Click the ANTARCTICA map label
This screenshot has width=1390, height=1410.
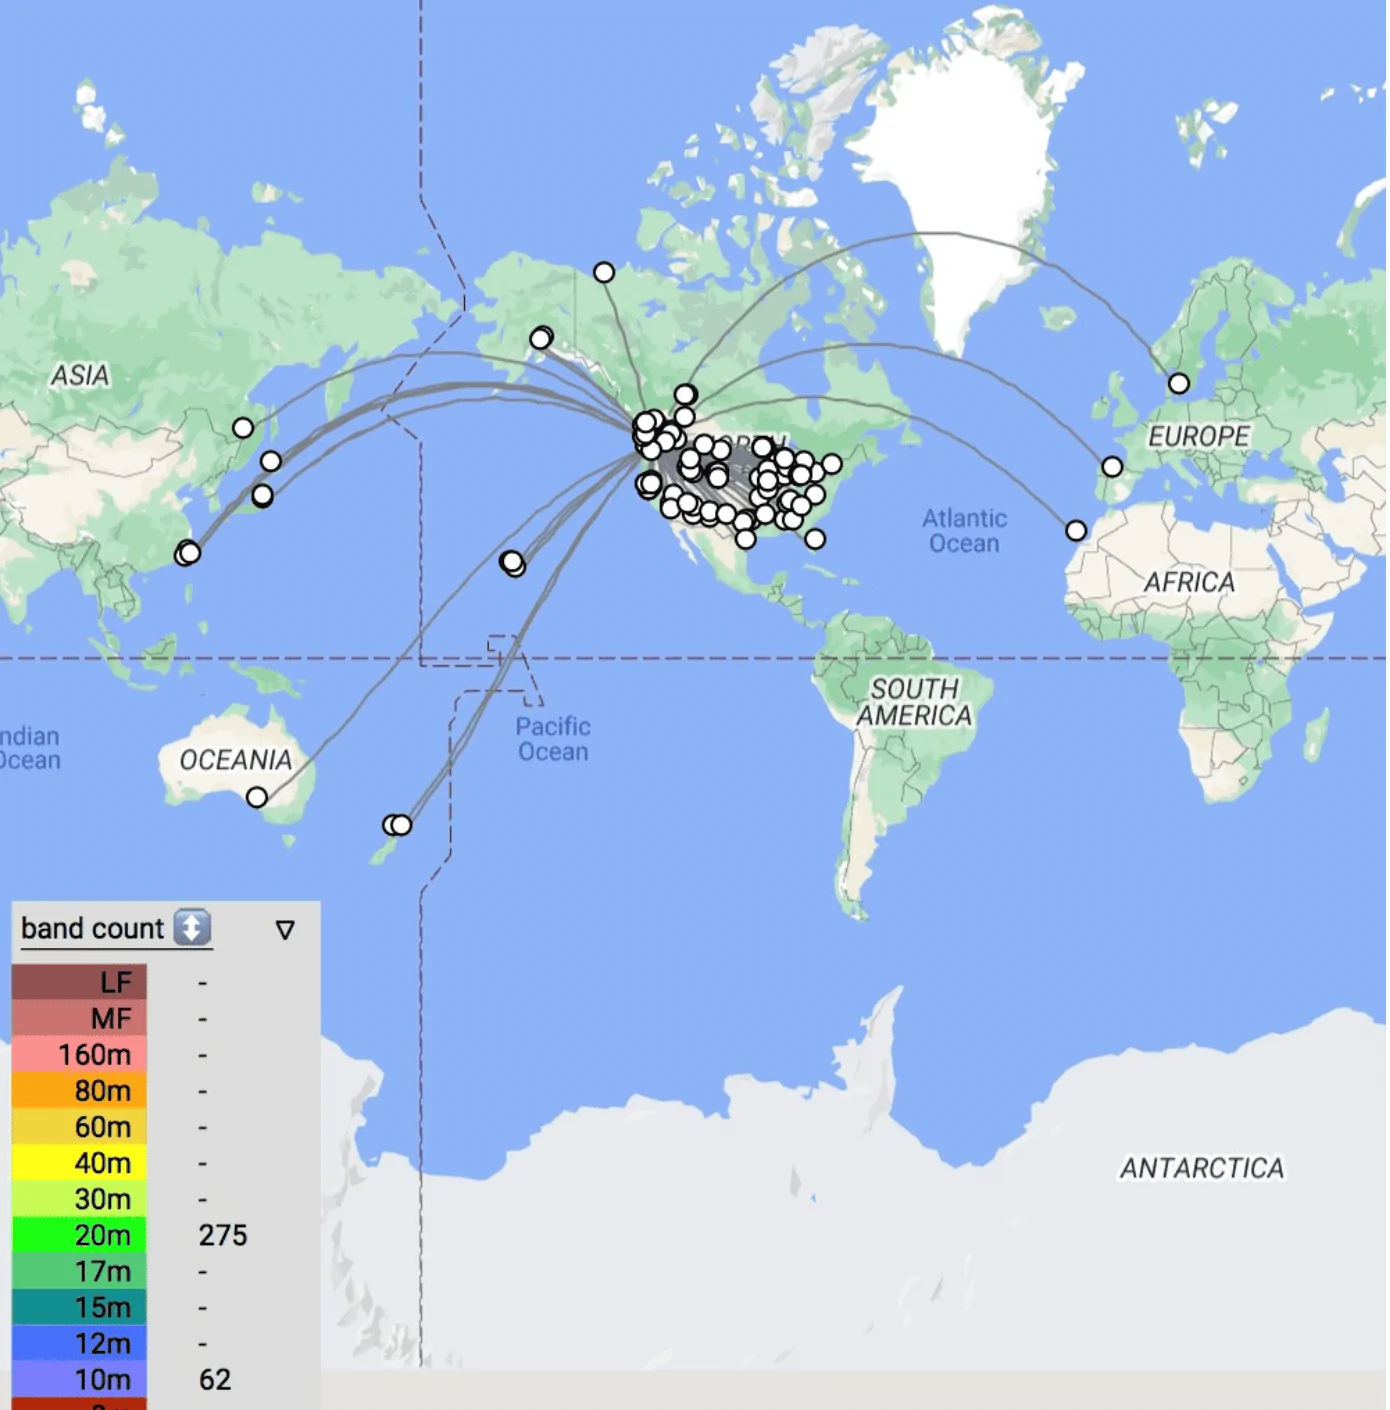coord(1202,1168)
